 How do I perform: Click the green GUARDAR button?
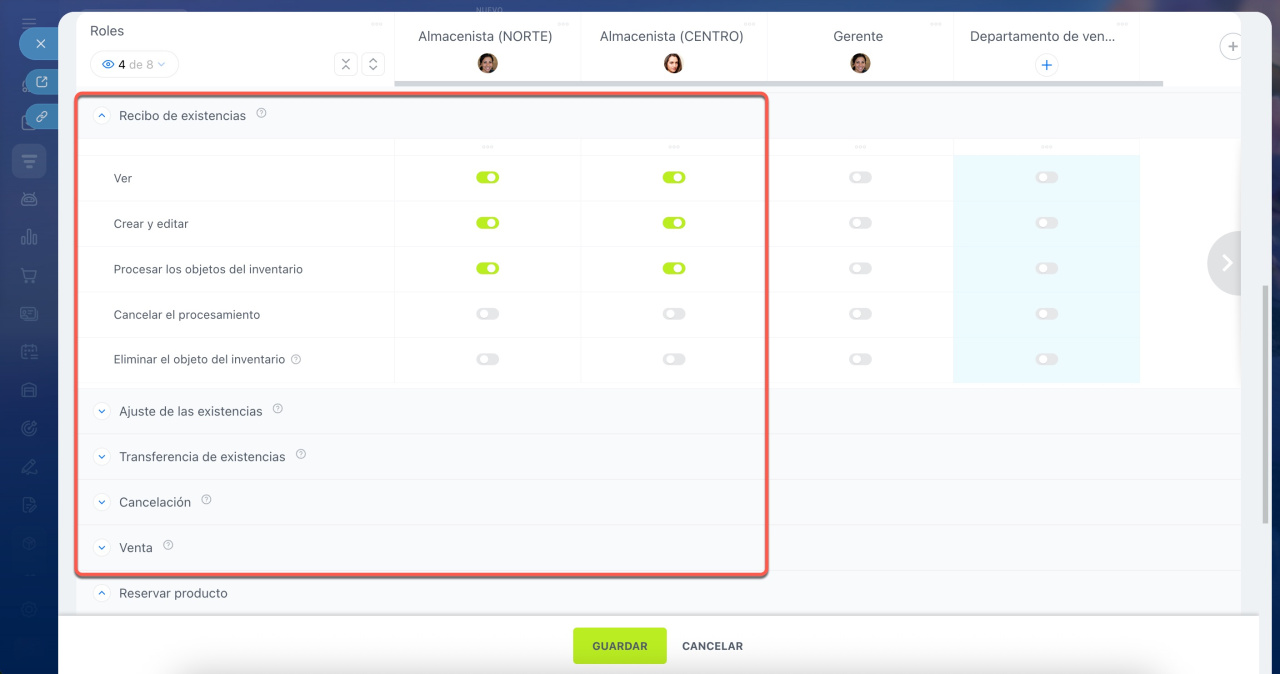619,646
